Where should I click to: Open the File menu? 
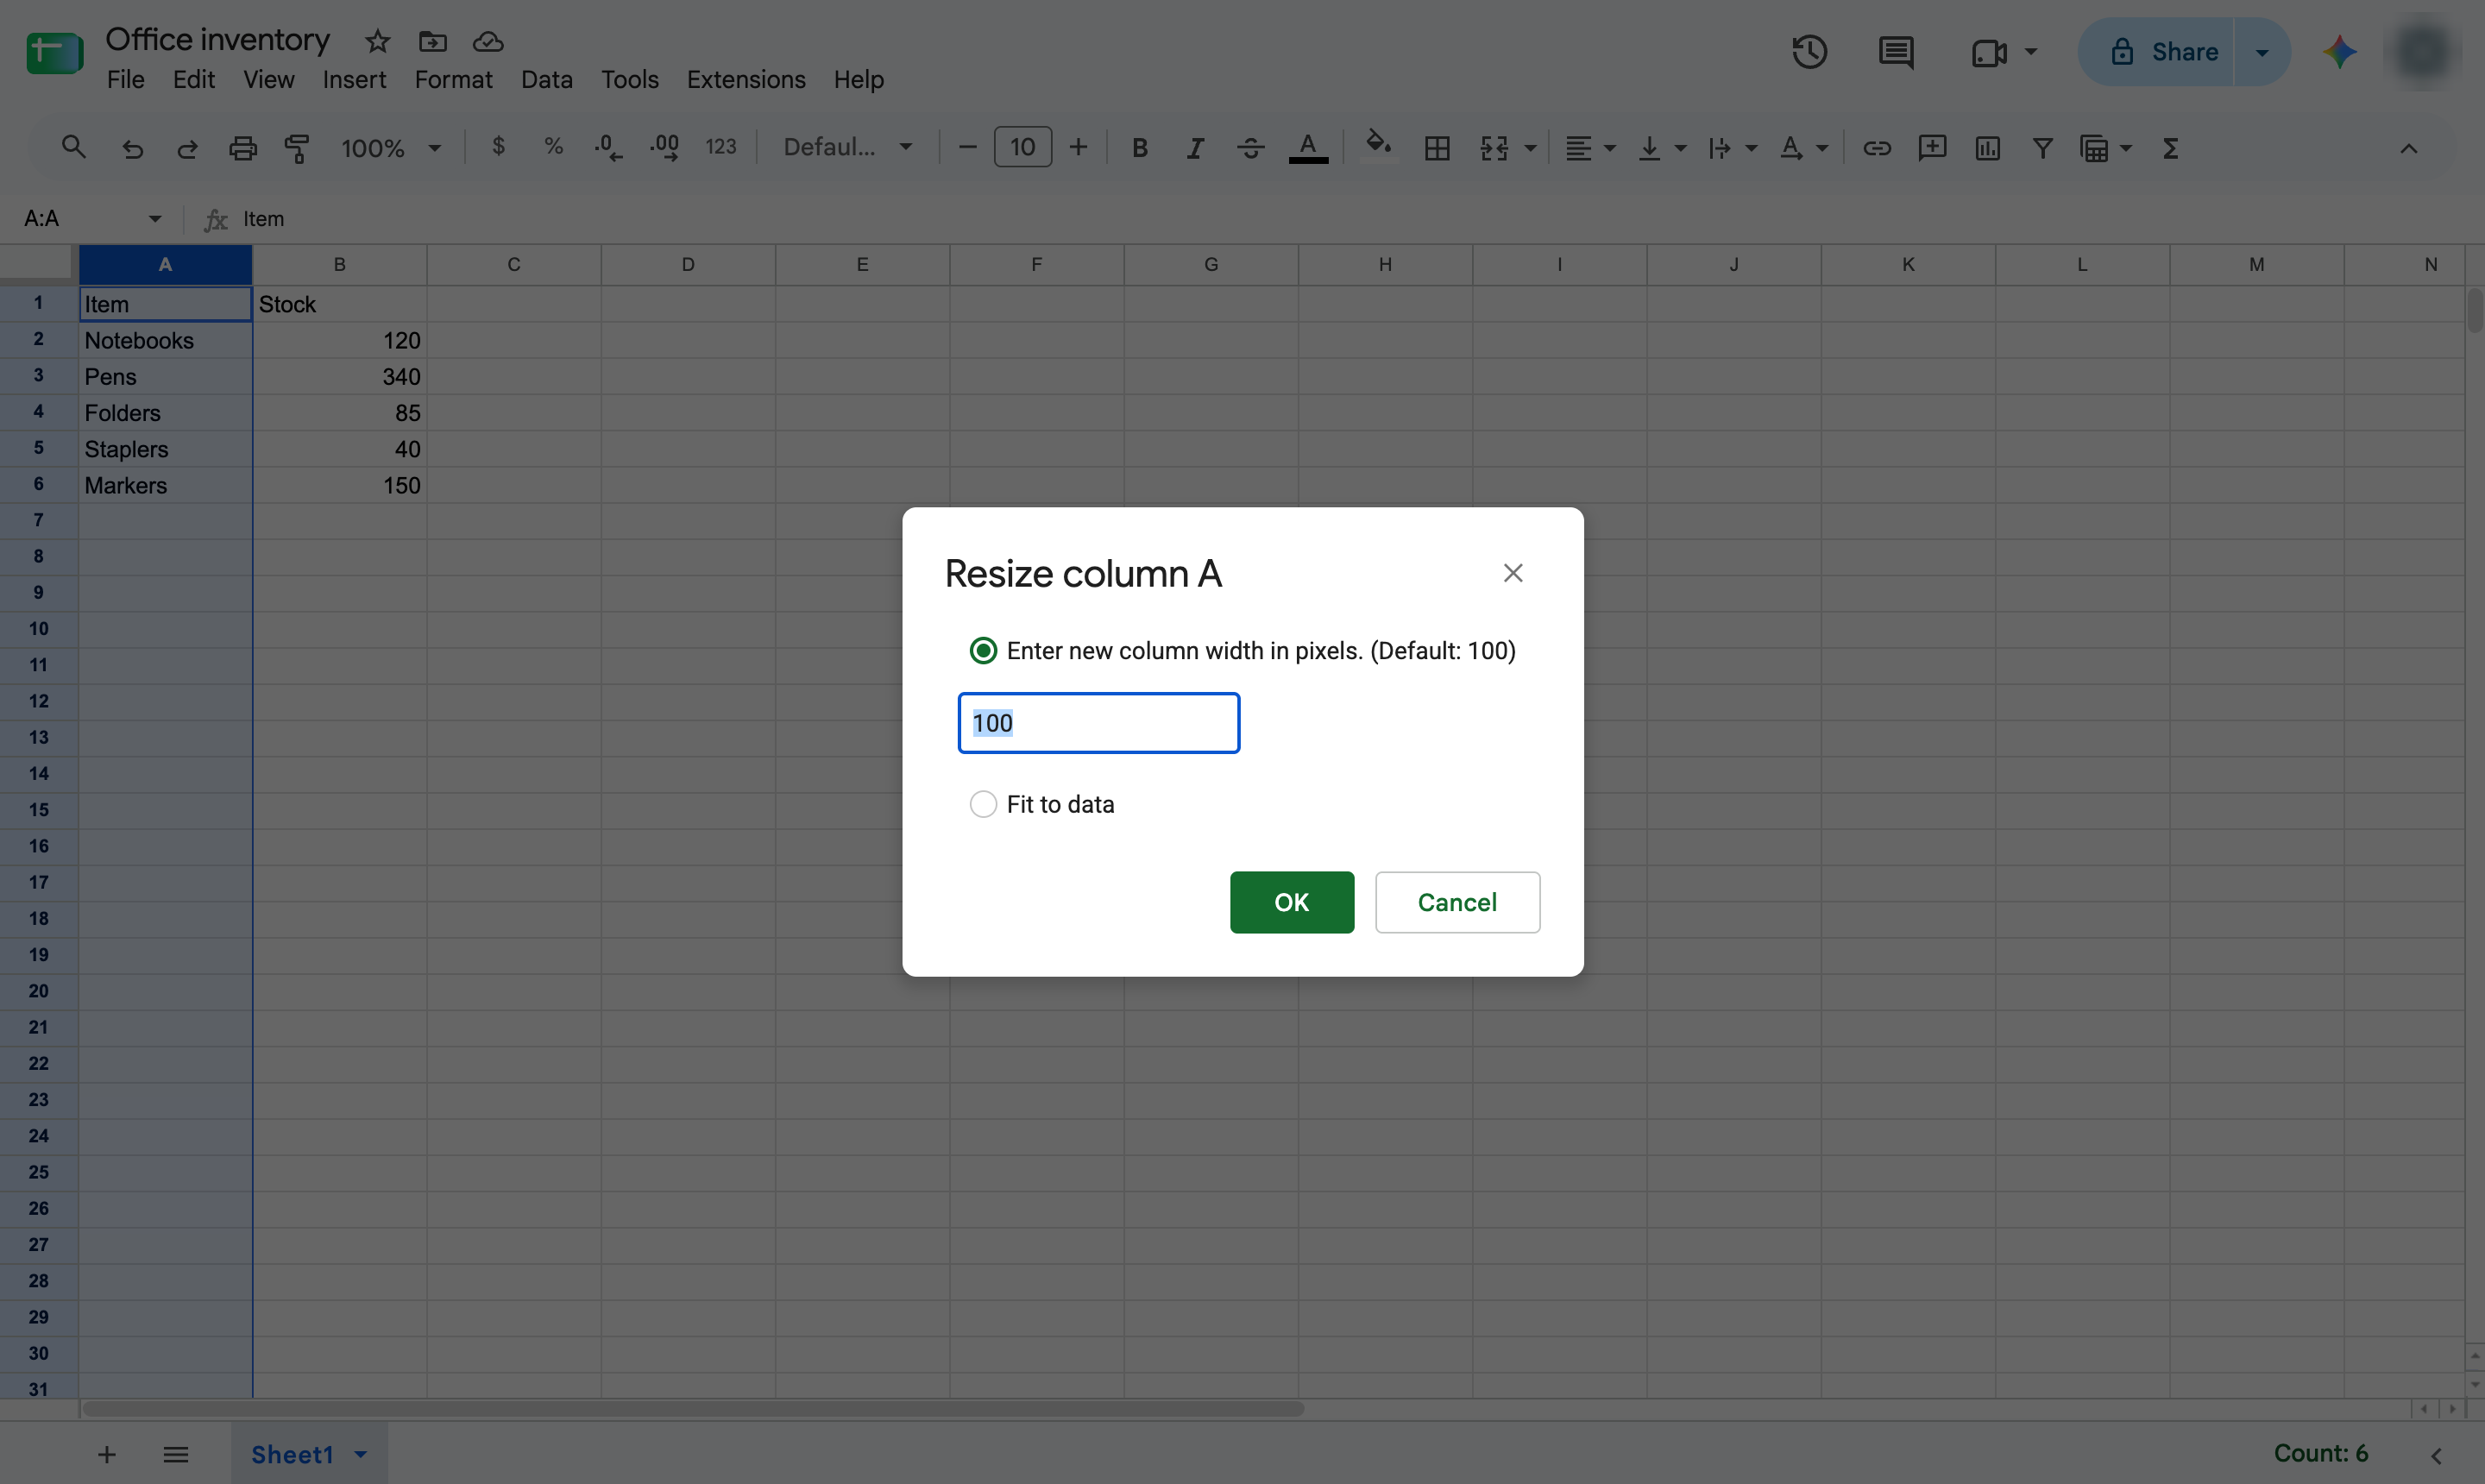coord(126,79)
